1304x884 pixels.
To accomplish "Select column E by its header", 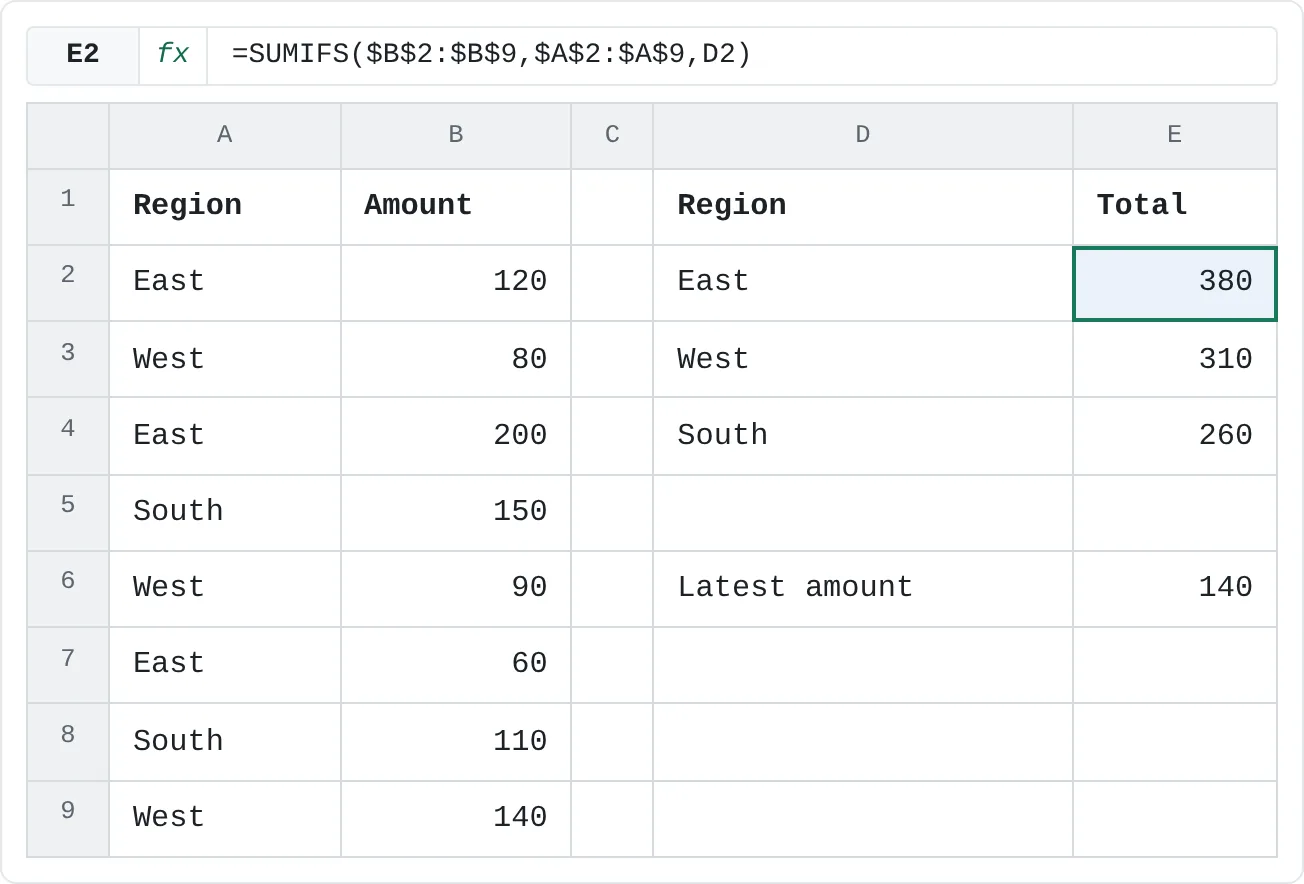I will coord(1175,135).
